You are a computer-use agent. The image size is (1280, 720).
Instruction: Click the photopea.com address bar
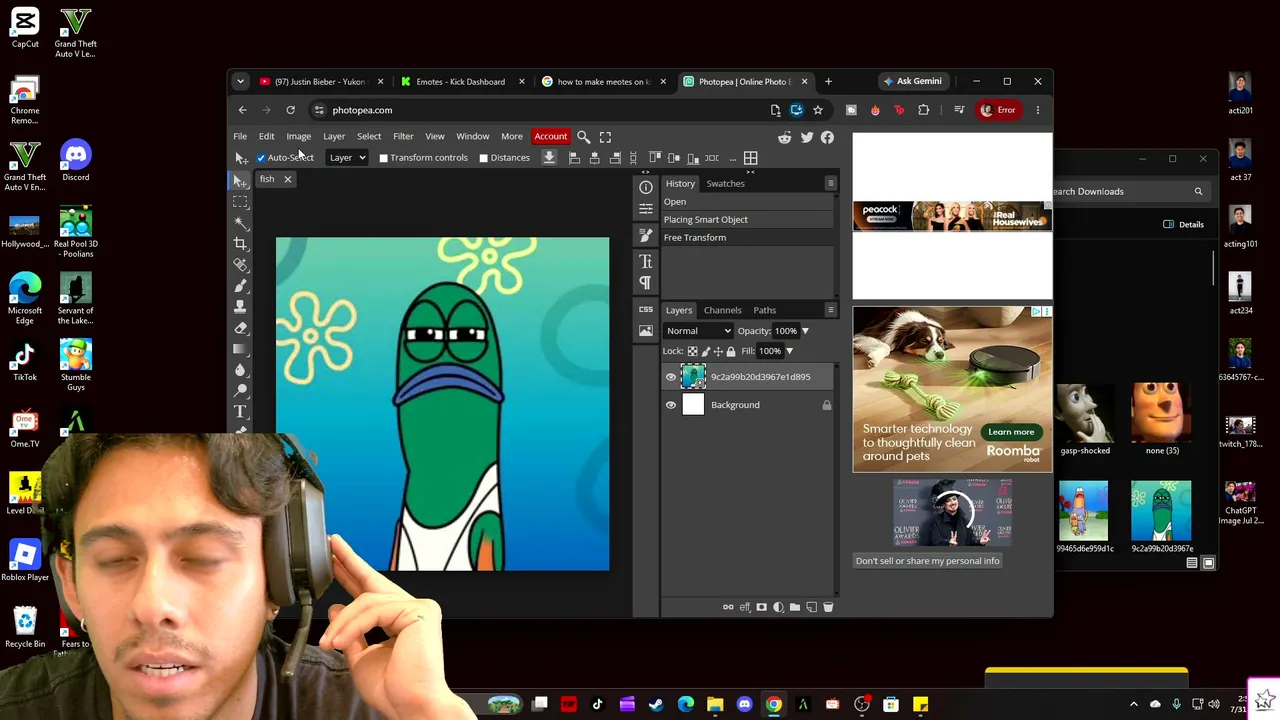(538, 110)
